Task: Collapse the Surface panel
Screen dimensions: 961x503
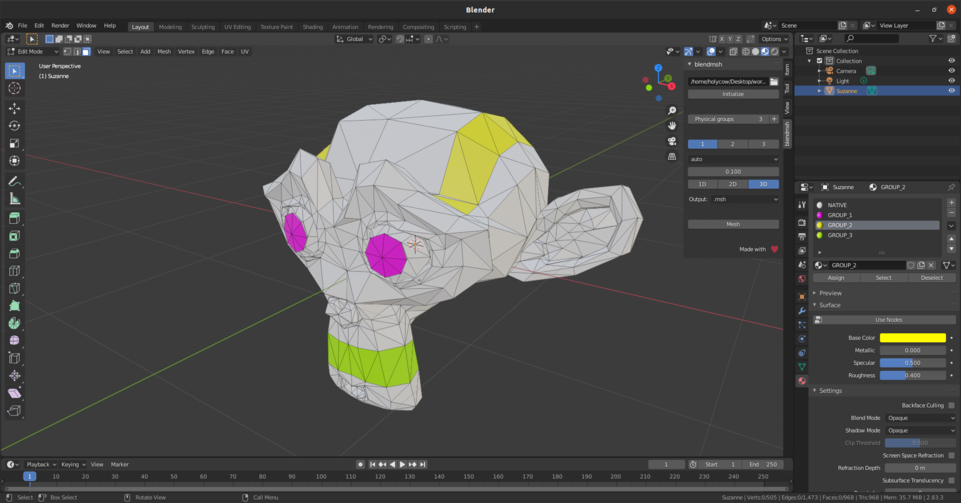Action: (x=829, y=305)
